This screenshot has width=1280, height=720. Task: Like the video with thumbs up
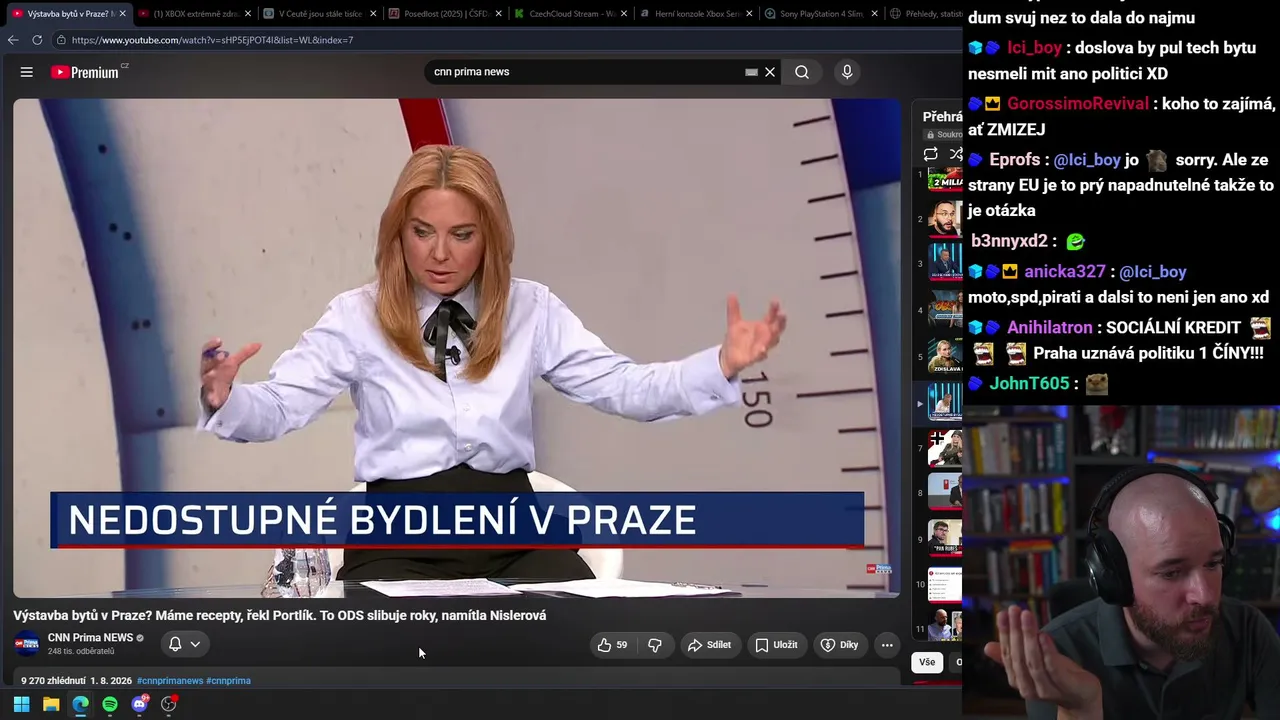point(612,645)
